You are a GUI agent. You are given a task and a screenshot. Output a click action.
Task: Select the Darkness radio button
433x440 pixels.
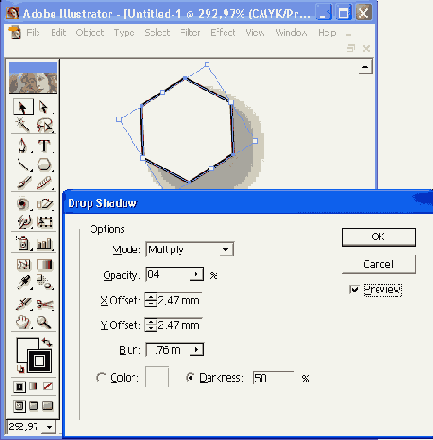190,377
